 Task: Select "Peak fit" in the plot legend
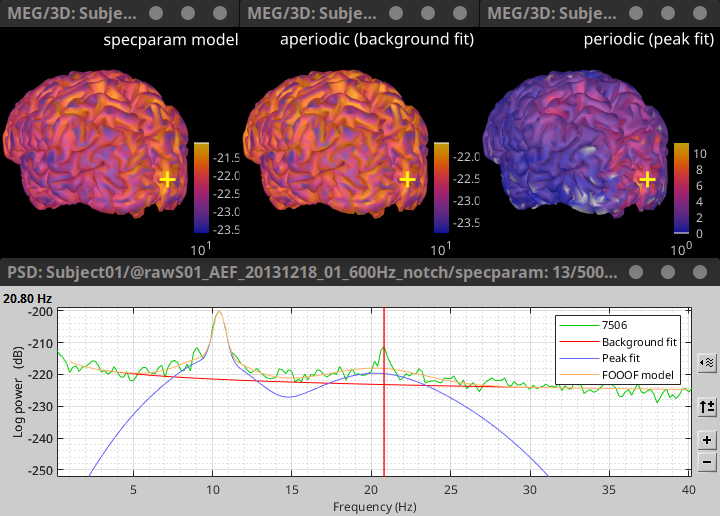point(629,358)
